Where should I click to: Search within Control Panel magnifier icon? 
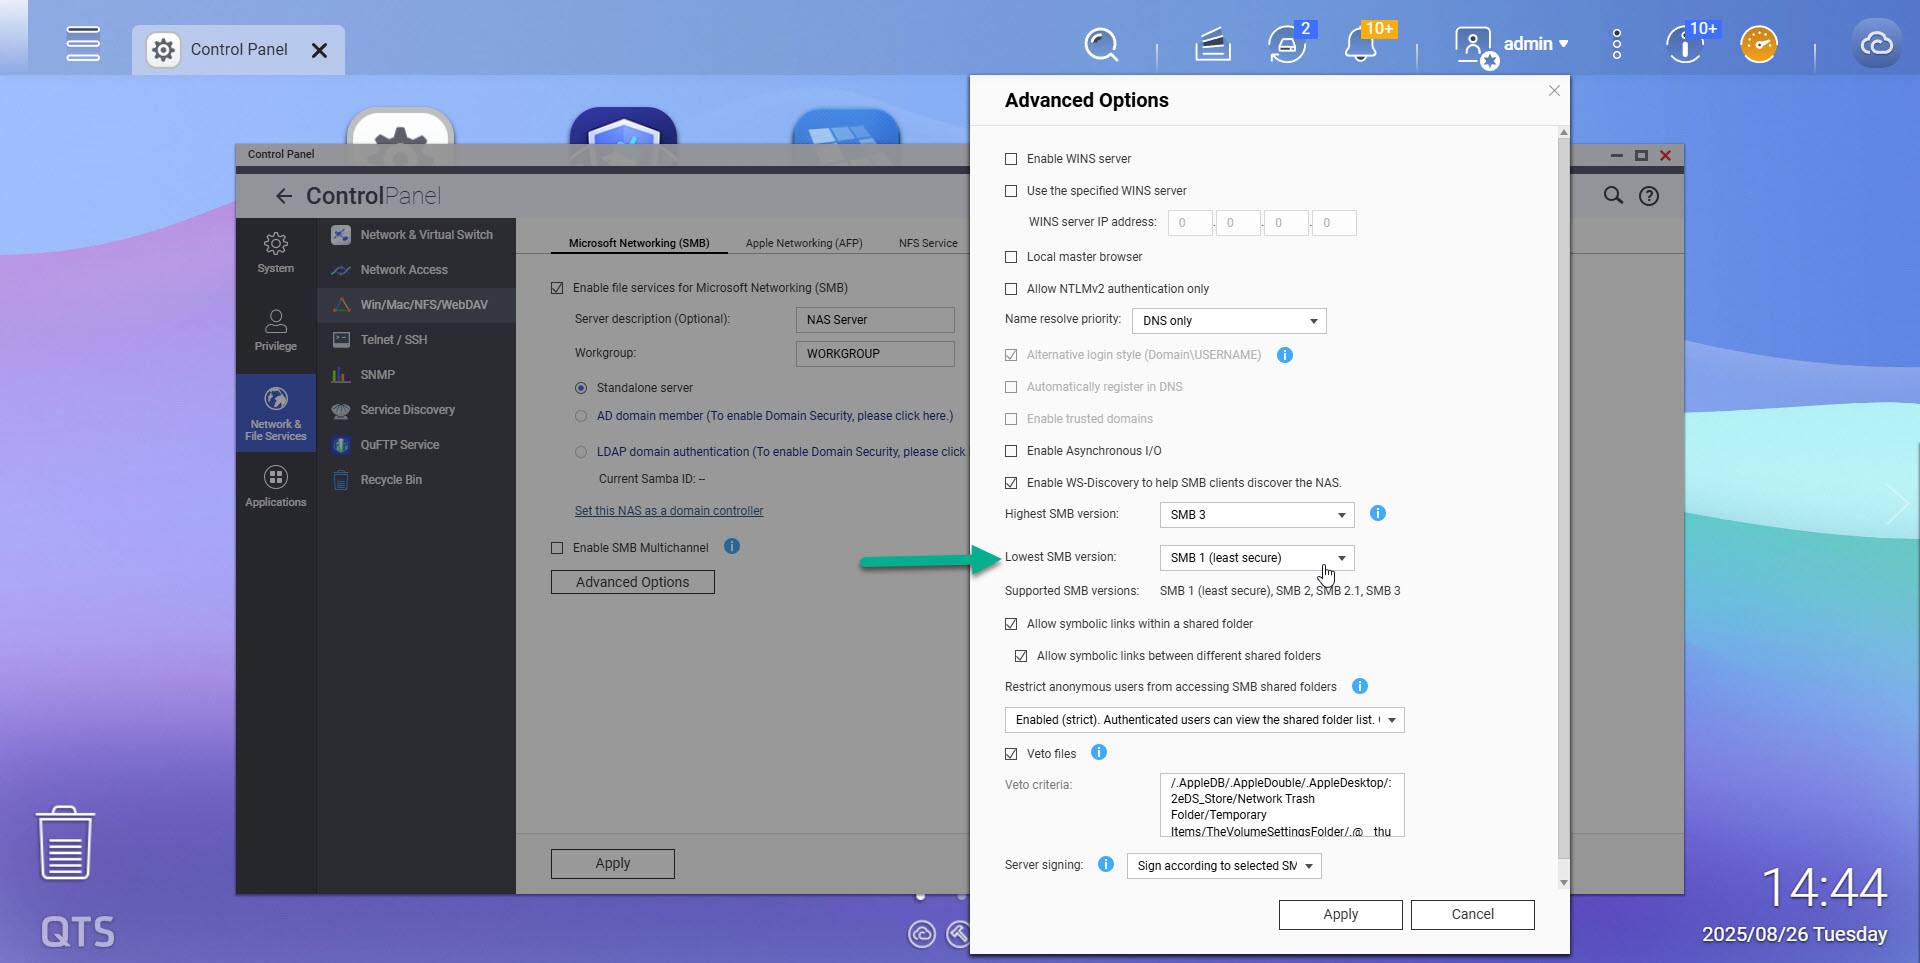click(1613, 195)
